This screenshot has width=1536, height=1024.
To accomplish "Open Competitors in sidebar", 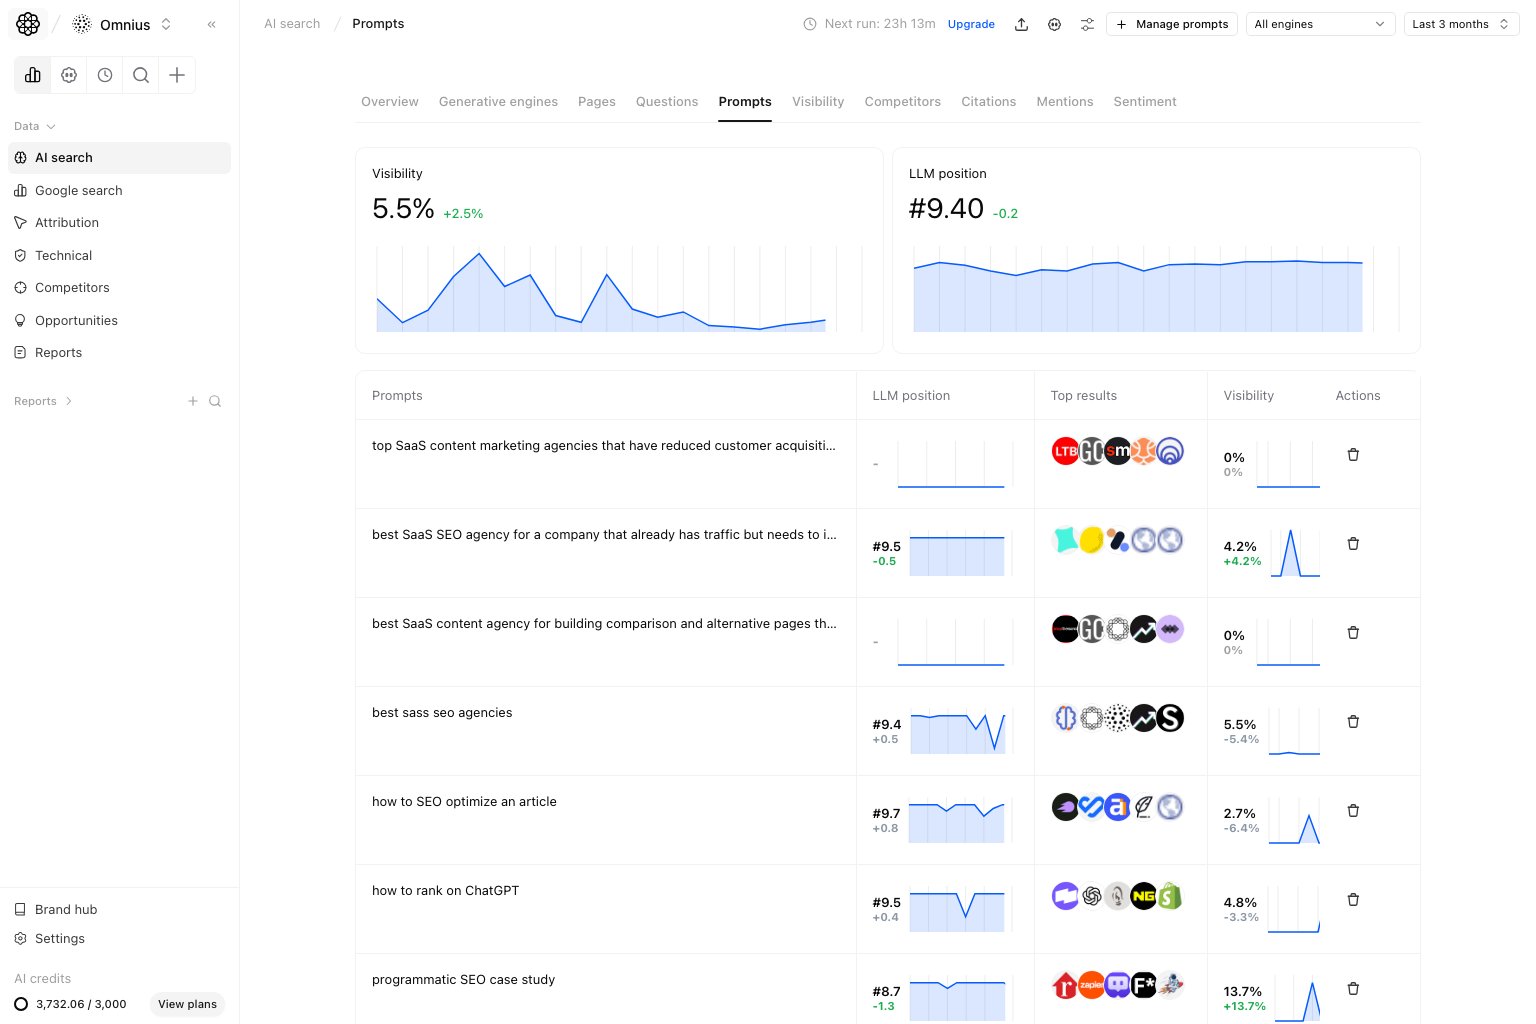I will 119,288.
